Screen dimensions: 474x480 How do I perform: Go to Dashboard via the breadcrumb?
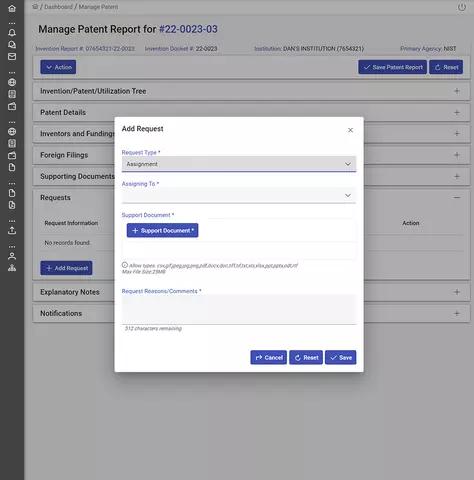pyautogui.click(x=58, y=7)
